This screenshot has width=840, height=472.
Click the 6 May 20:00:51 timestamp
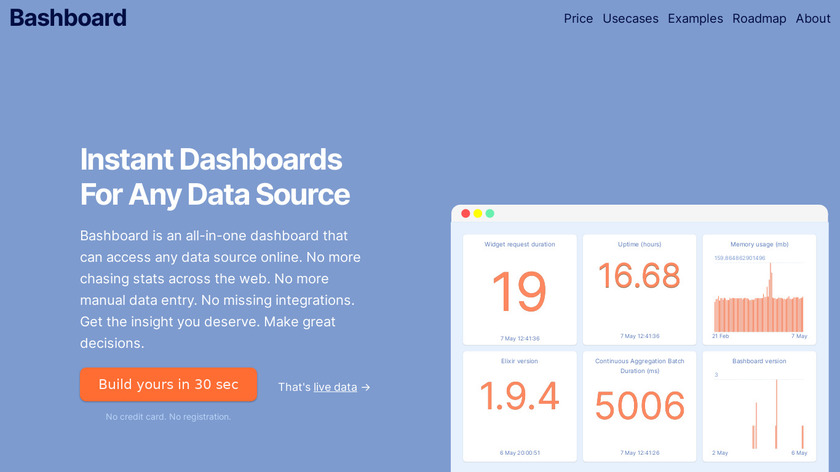(520, 453)
